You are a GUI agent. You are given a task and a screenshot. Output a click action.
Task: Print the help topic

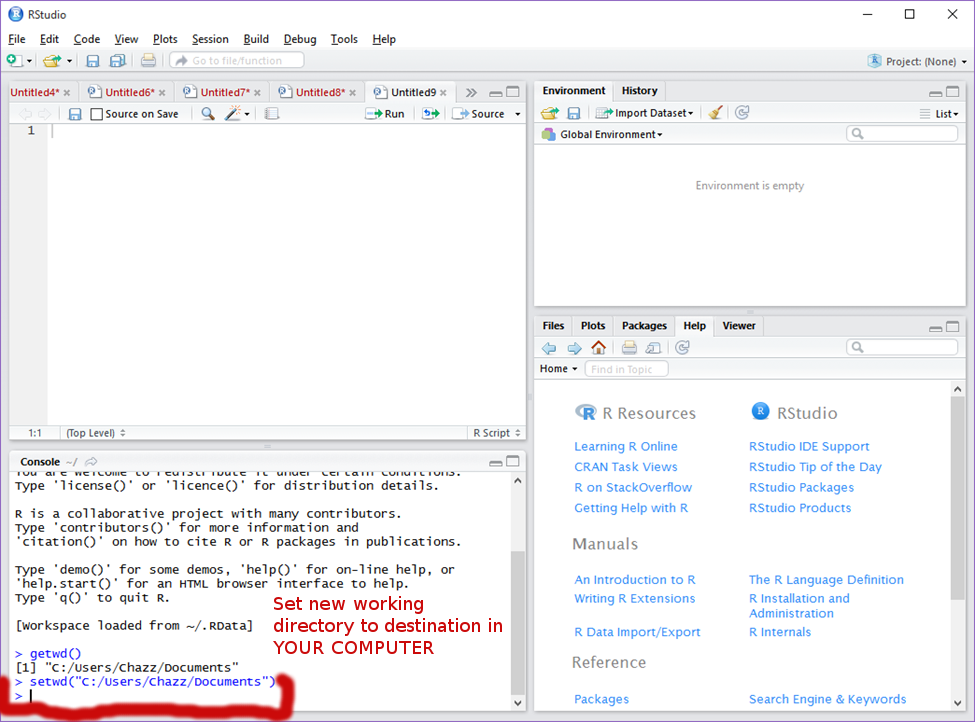point(629,348)
